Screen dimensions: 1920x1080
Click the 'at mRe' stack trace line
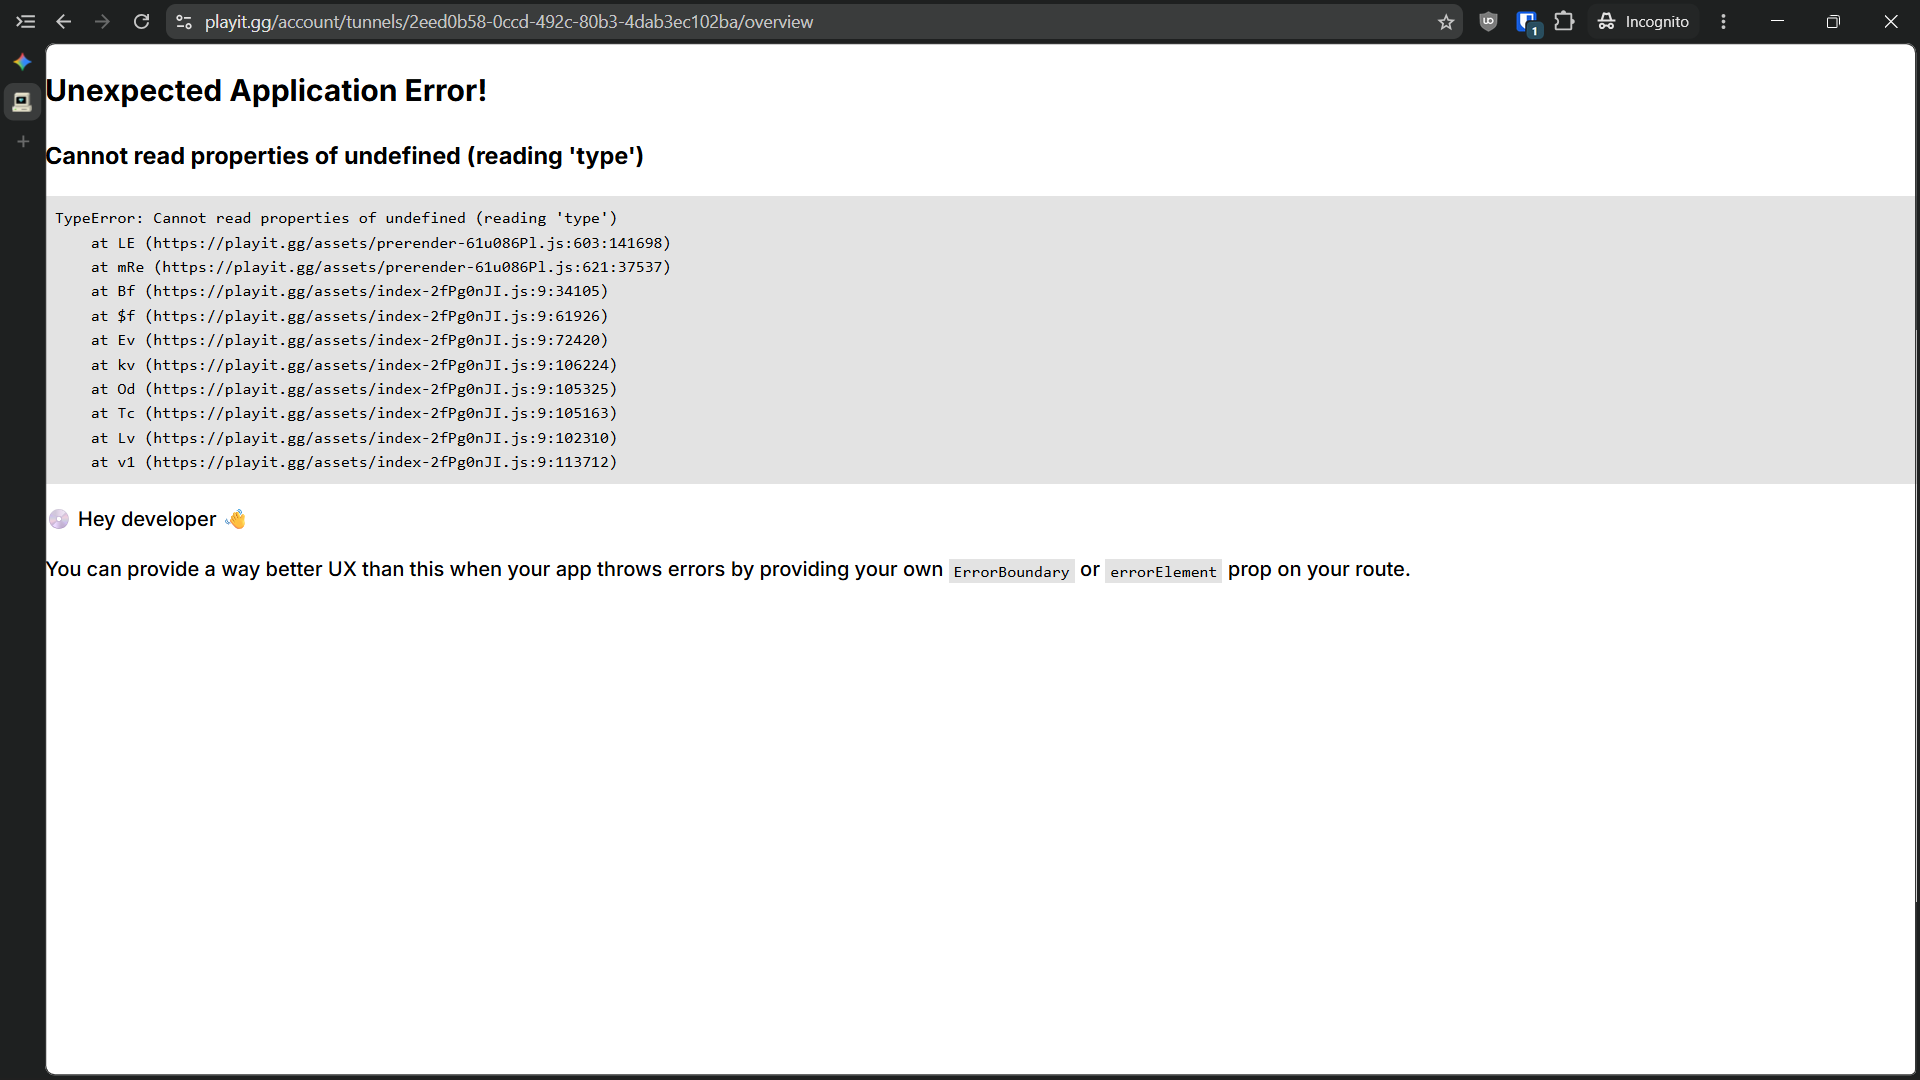click(x=381, y=267)
